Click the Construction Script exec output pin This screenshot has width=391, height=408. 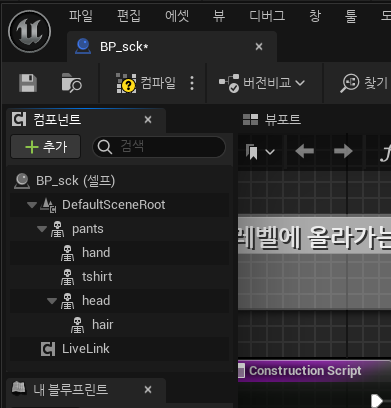(x=377, y=400)
